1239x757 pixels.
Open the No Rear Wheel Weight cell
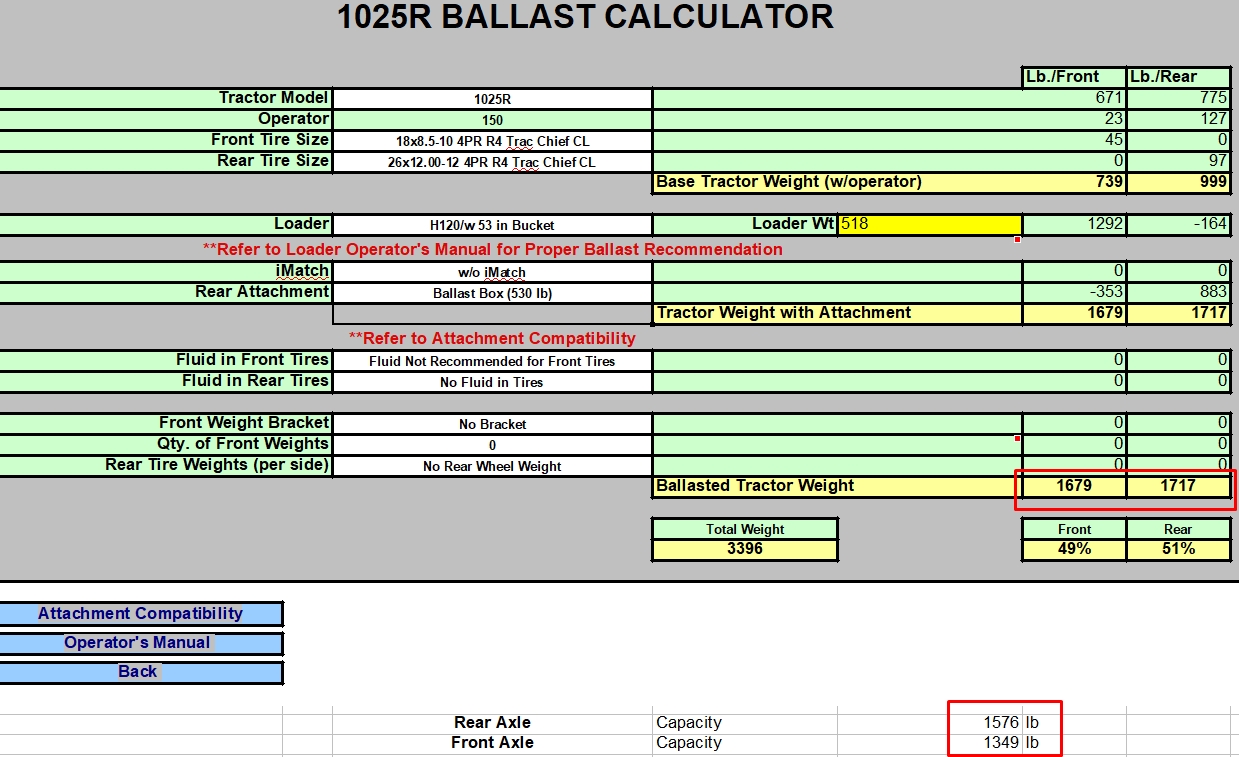pyautogui.click(x=492, y=466)
